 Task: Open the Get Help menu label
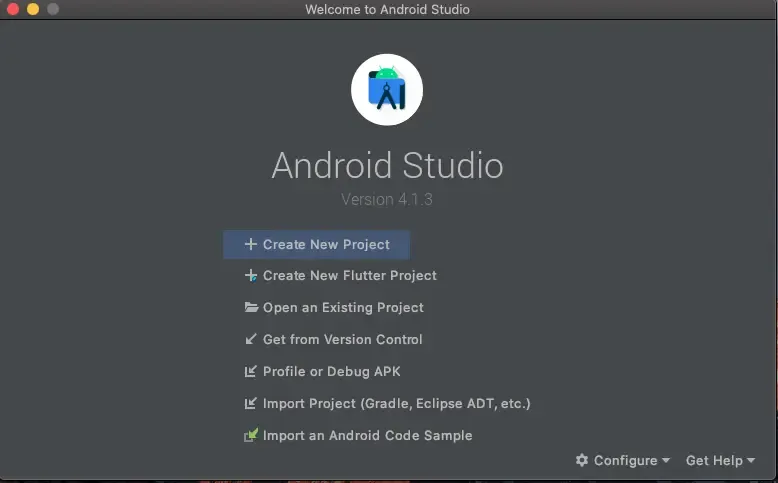tap(714, 461)
